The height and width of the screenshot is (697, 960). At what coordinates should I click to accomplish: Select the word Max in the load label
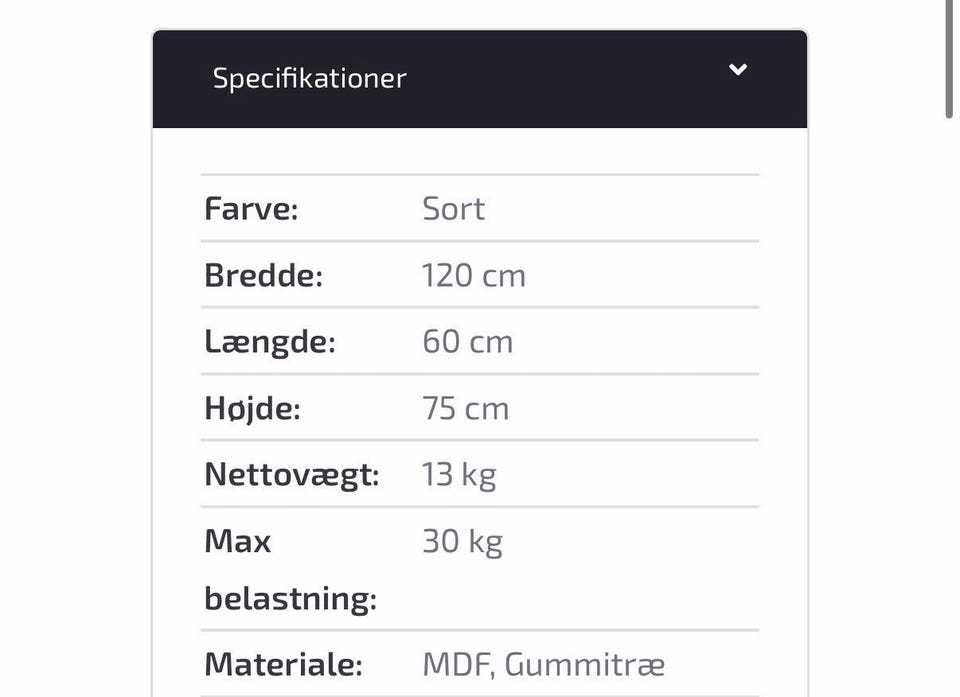coord(237,542)
